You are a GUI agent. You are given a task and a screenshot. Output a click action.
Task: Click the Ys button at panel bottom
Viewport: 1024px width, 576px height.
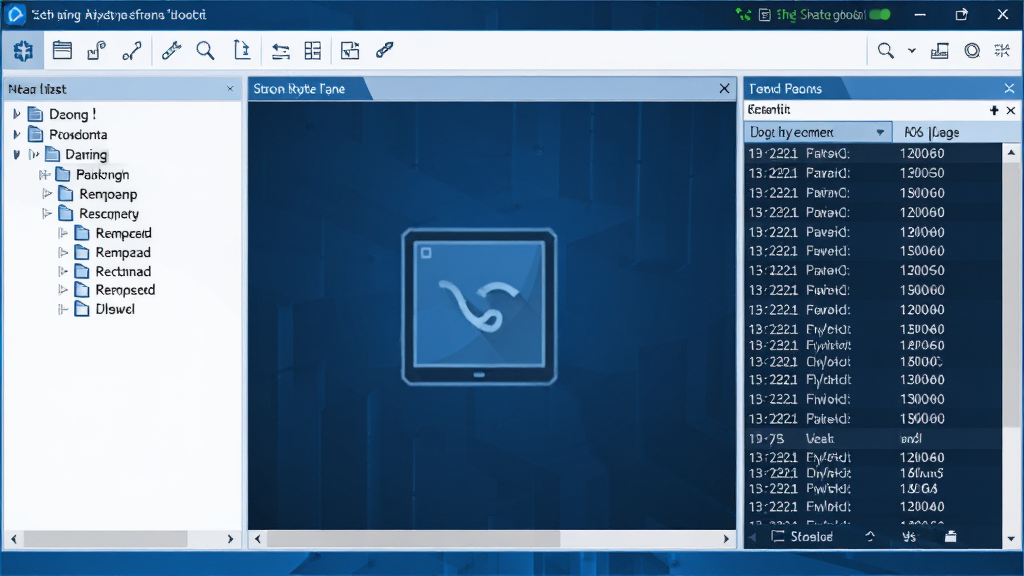click(909, 536)
